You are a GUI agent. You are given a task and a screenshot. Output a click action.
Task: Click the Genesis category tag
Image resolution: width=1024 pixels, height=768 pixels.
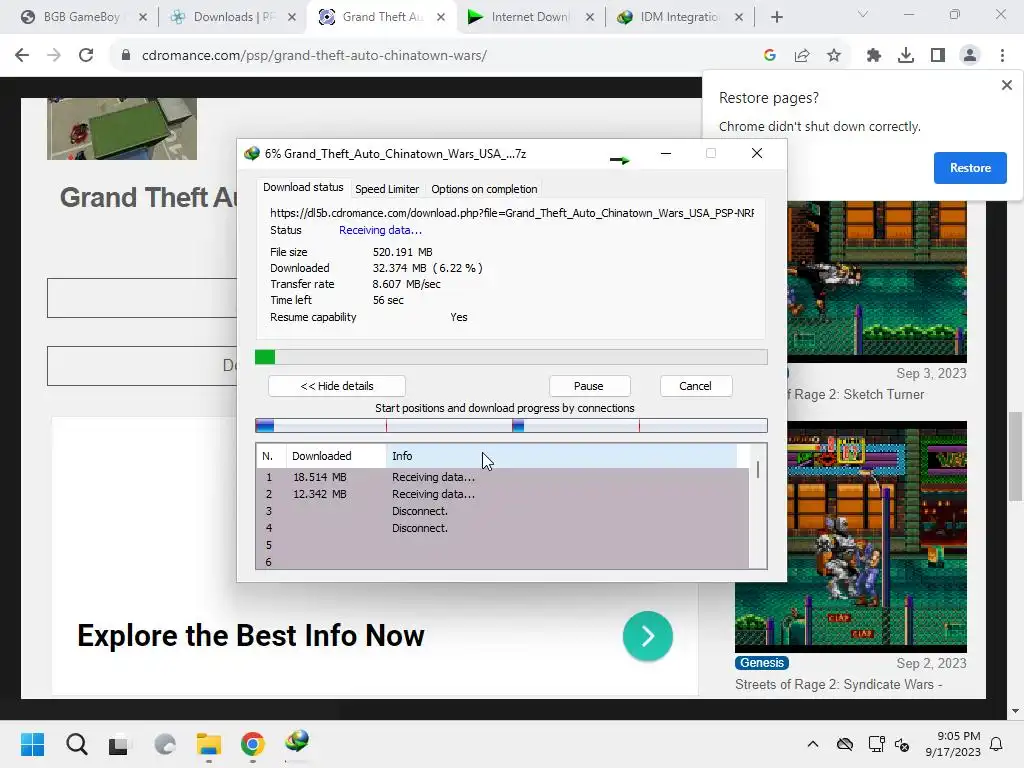(761, 663)
